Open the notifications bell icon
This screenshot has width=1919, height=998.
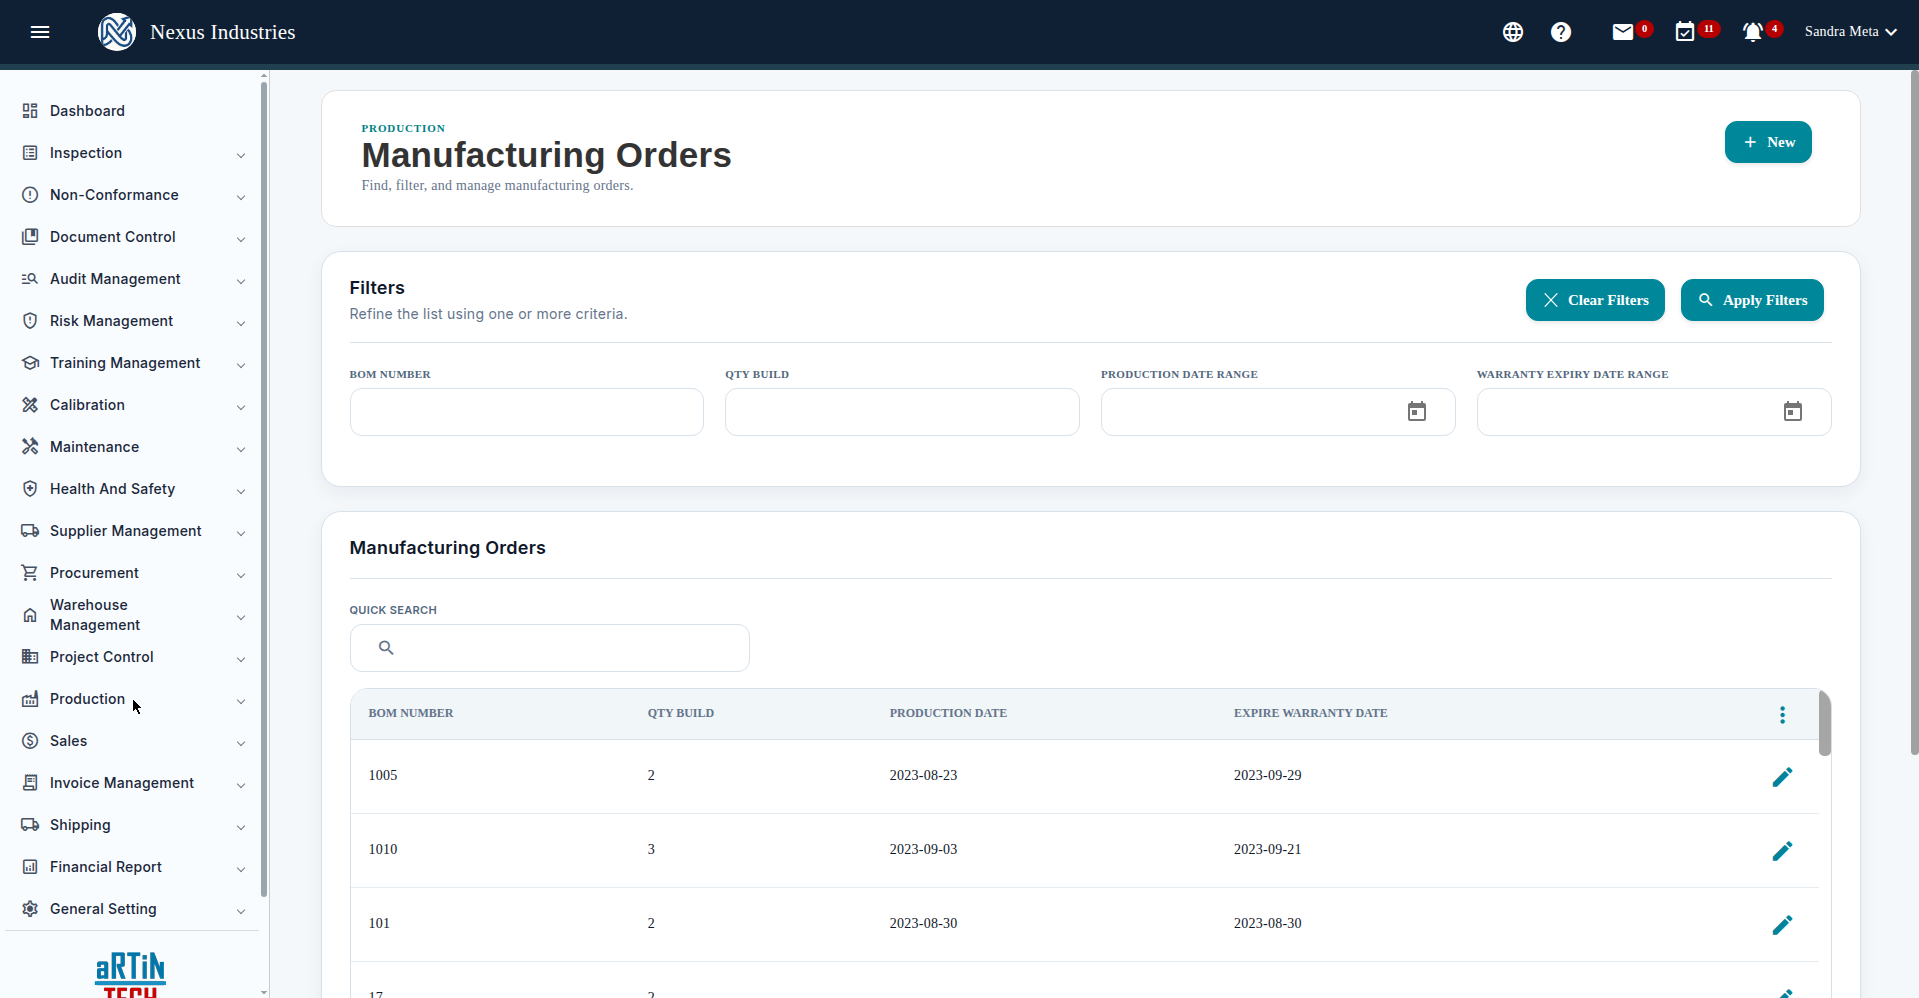(1752, 32)
